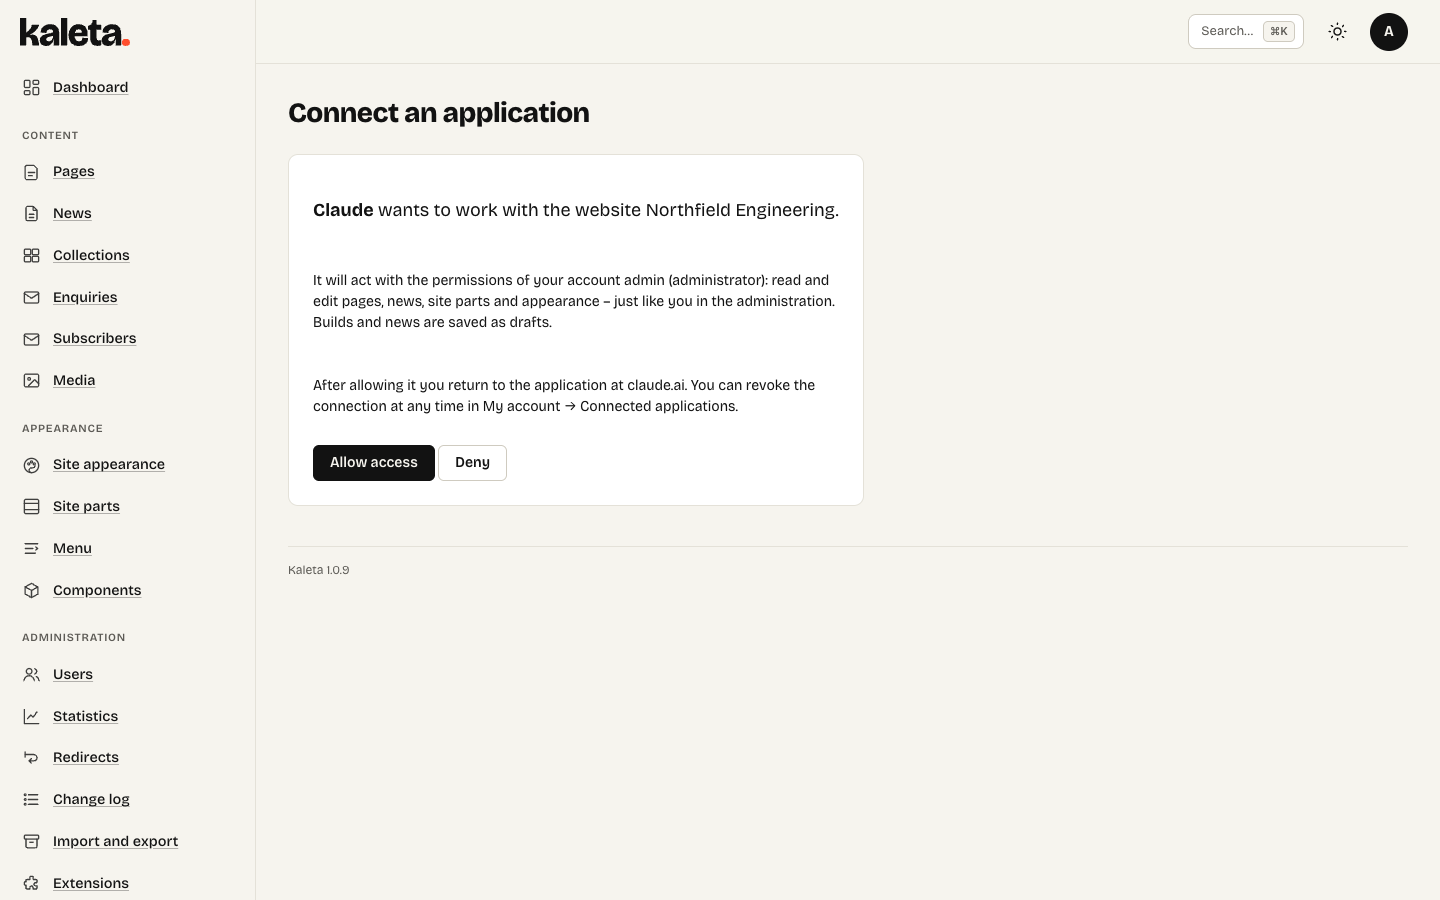Open the Site parts link
The image size is (1440, 900).
pos(86,506)
